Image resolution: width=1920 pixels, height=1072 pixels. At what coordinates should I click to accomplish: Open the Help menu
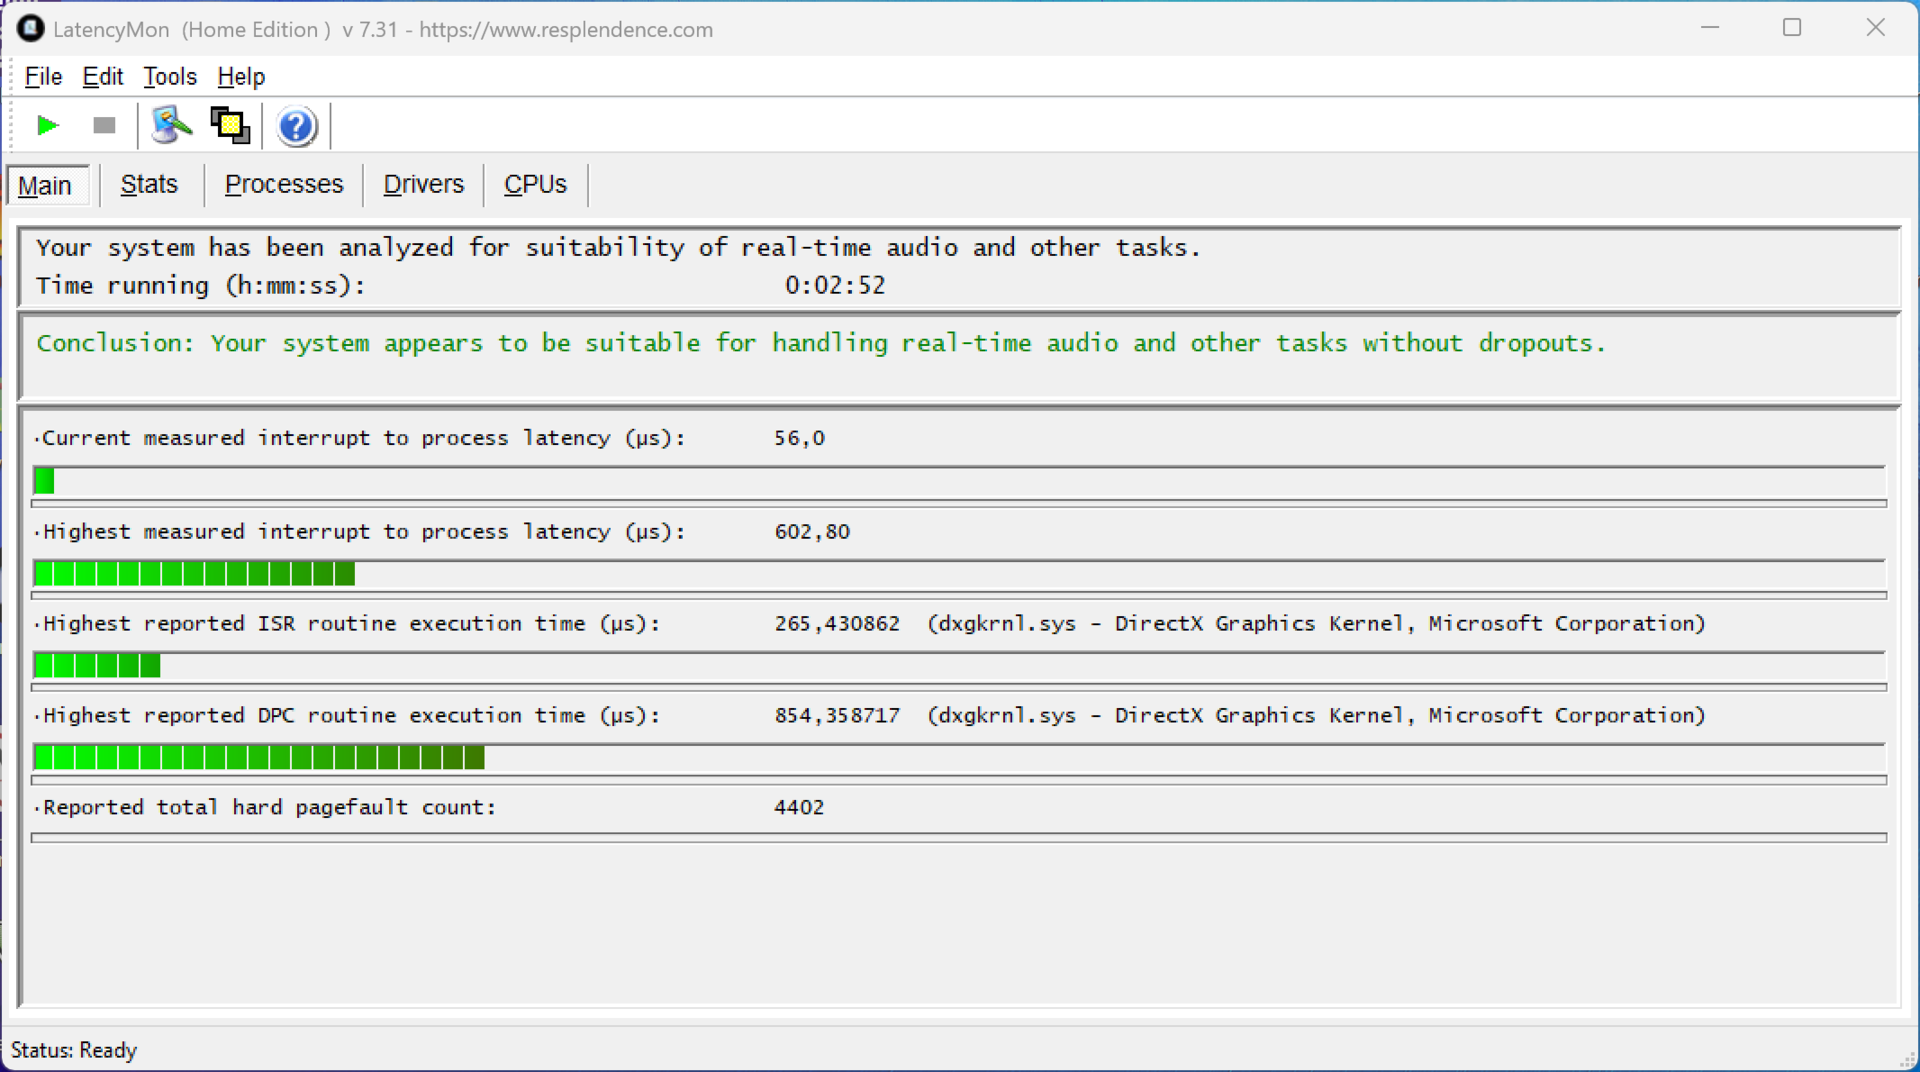click(241, 77)
